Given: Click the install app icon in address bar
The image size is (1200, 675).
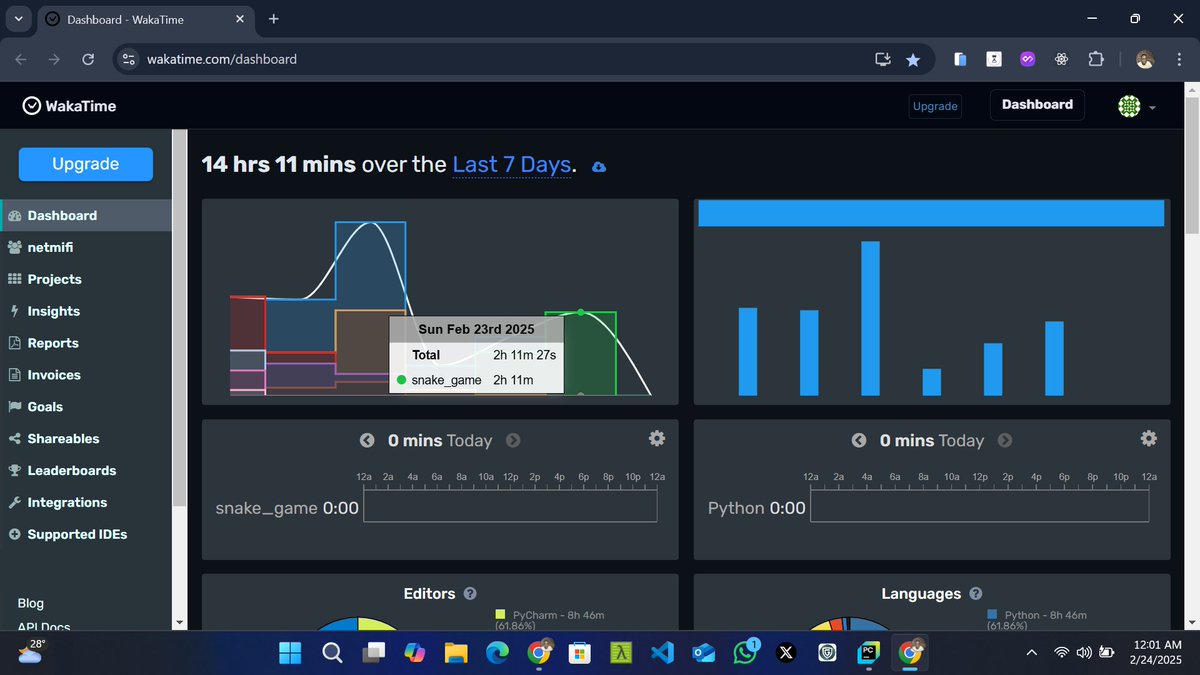Looking at the screenshot, I should point(882,59).
